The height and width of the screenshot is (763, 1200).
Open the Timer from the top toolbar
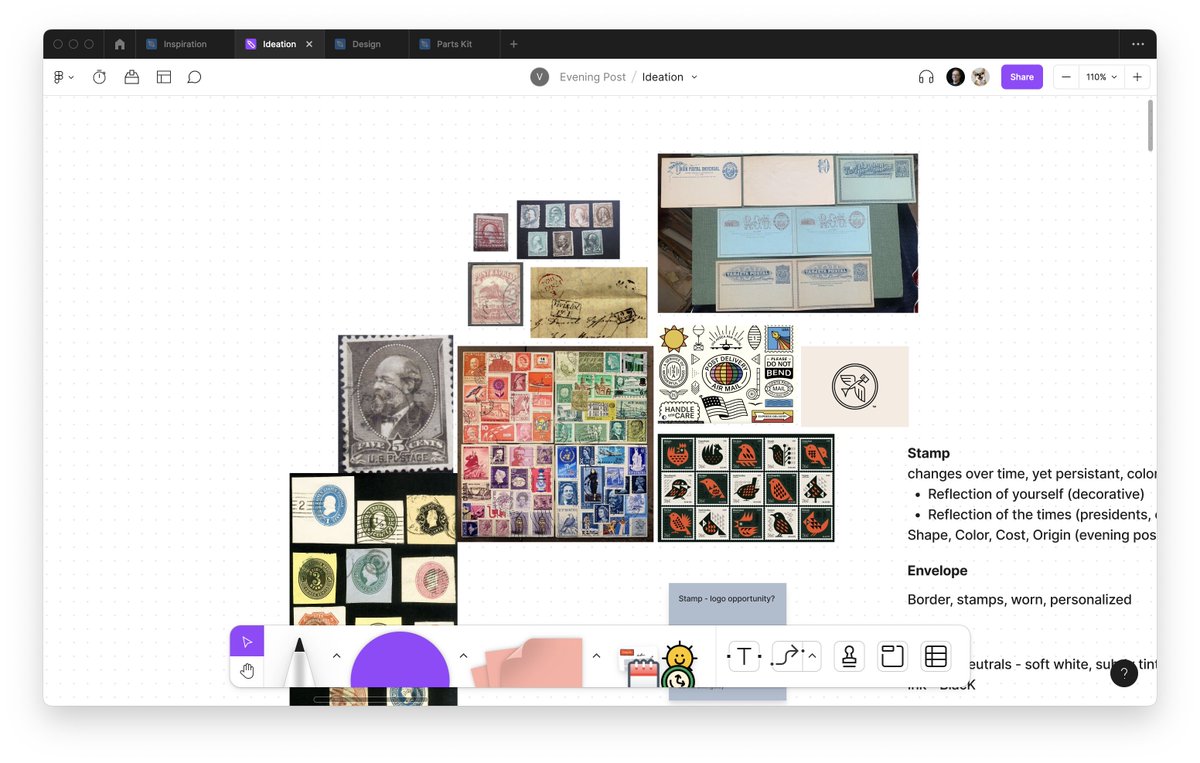point(99,76)
